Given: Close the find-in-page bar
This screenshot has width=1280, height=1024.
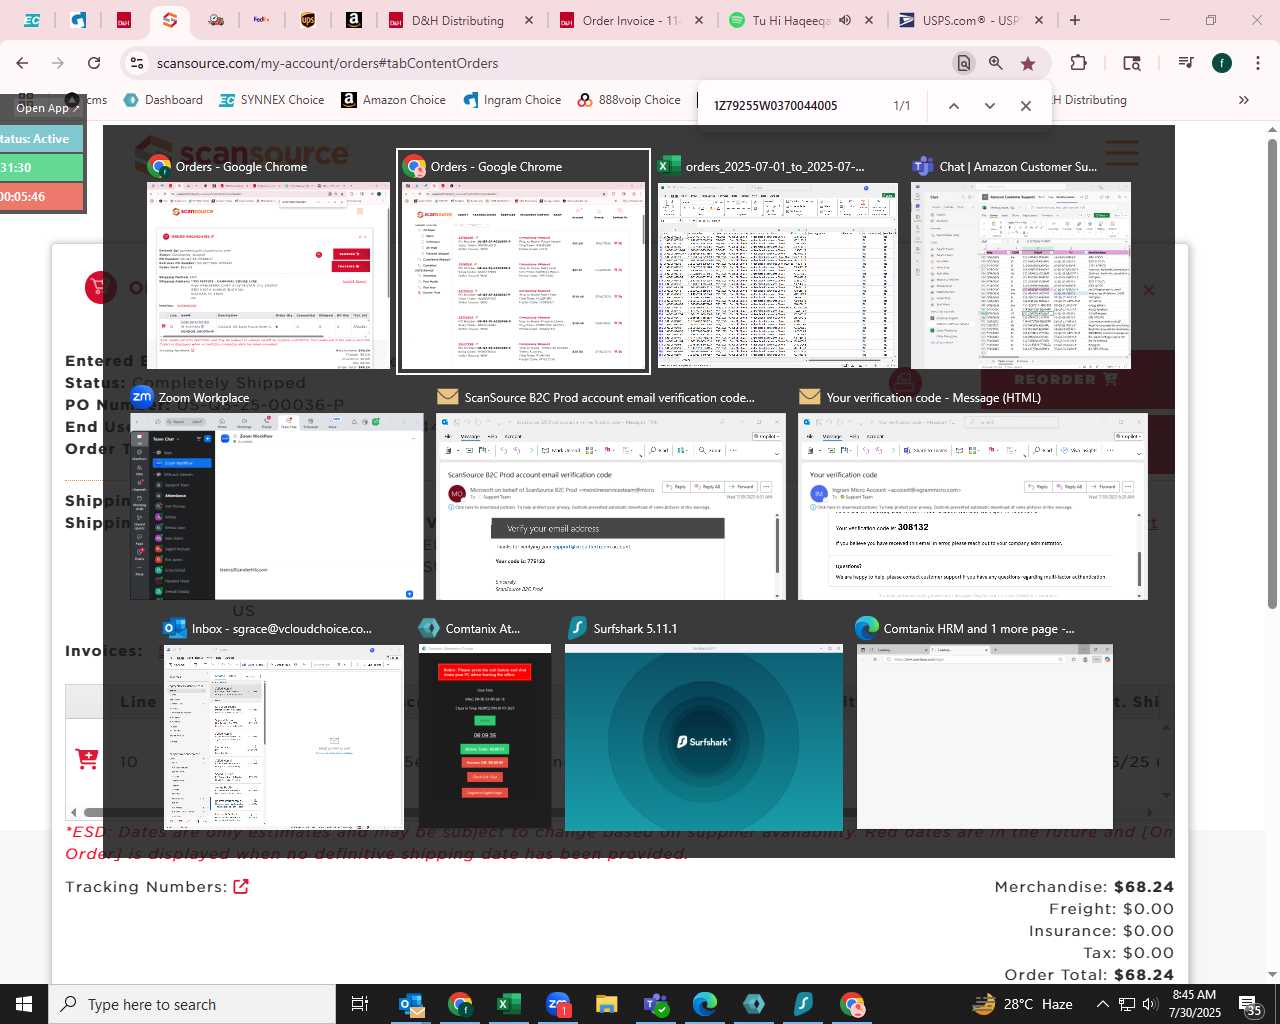Looking at the screenshot, I should [x=1025, y=105].
